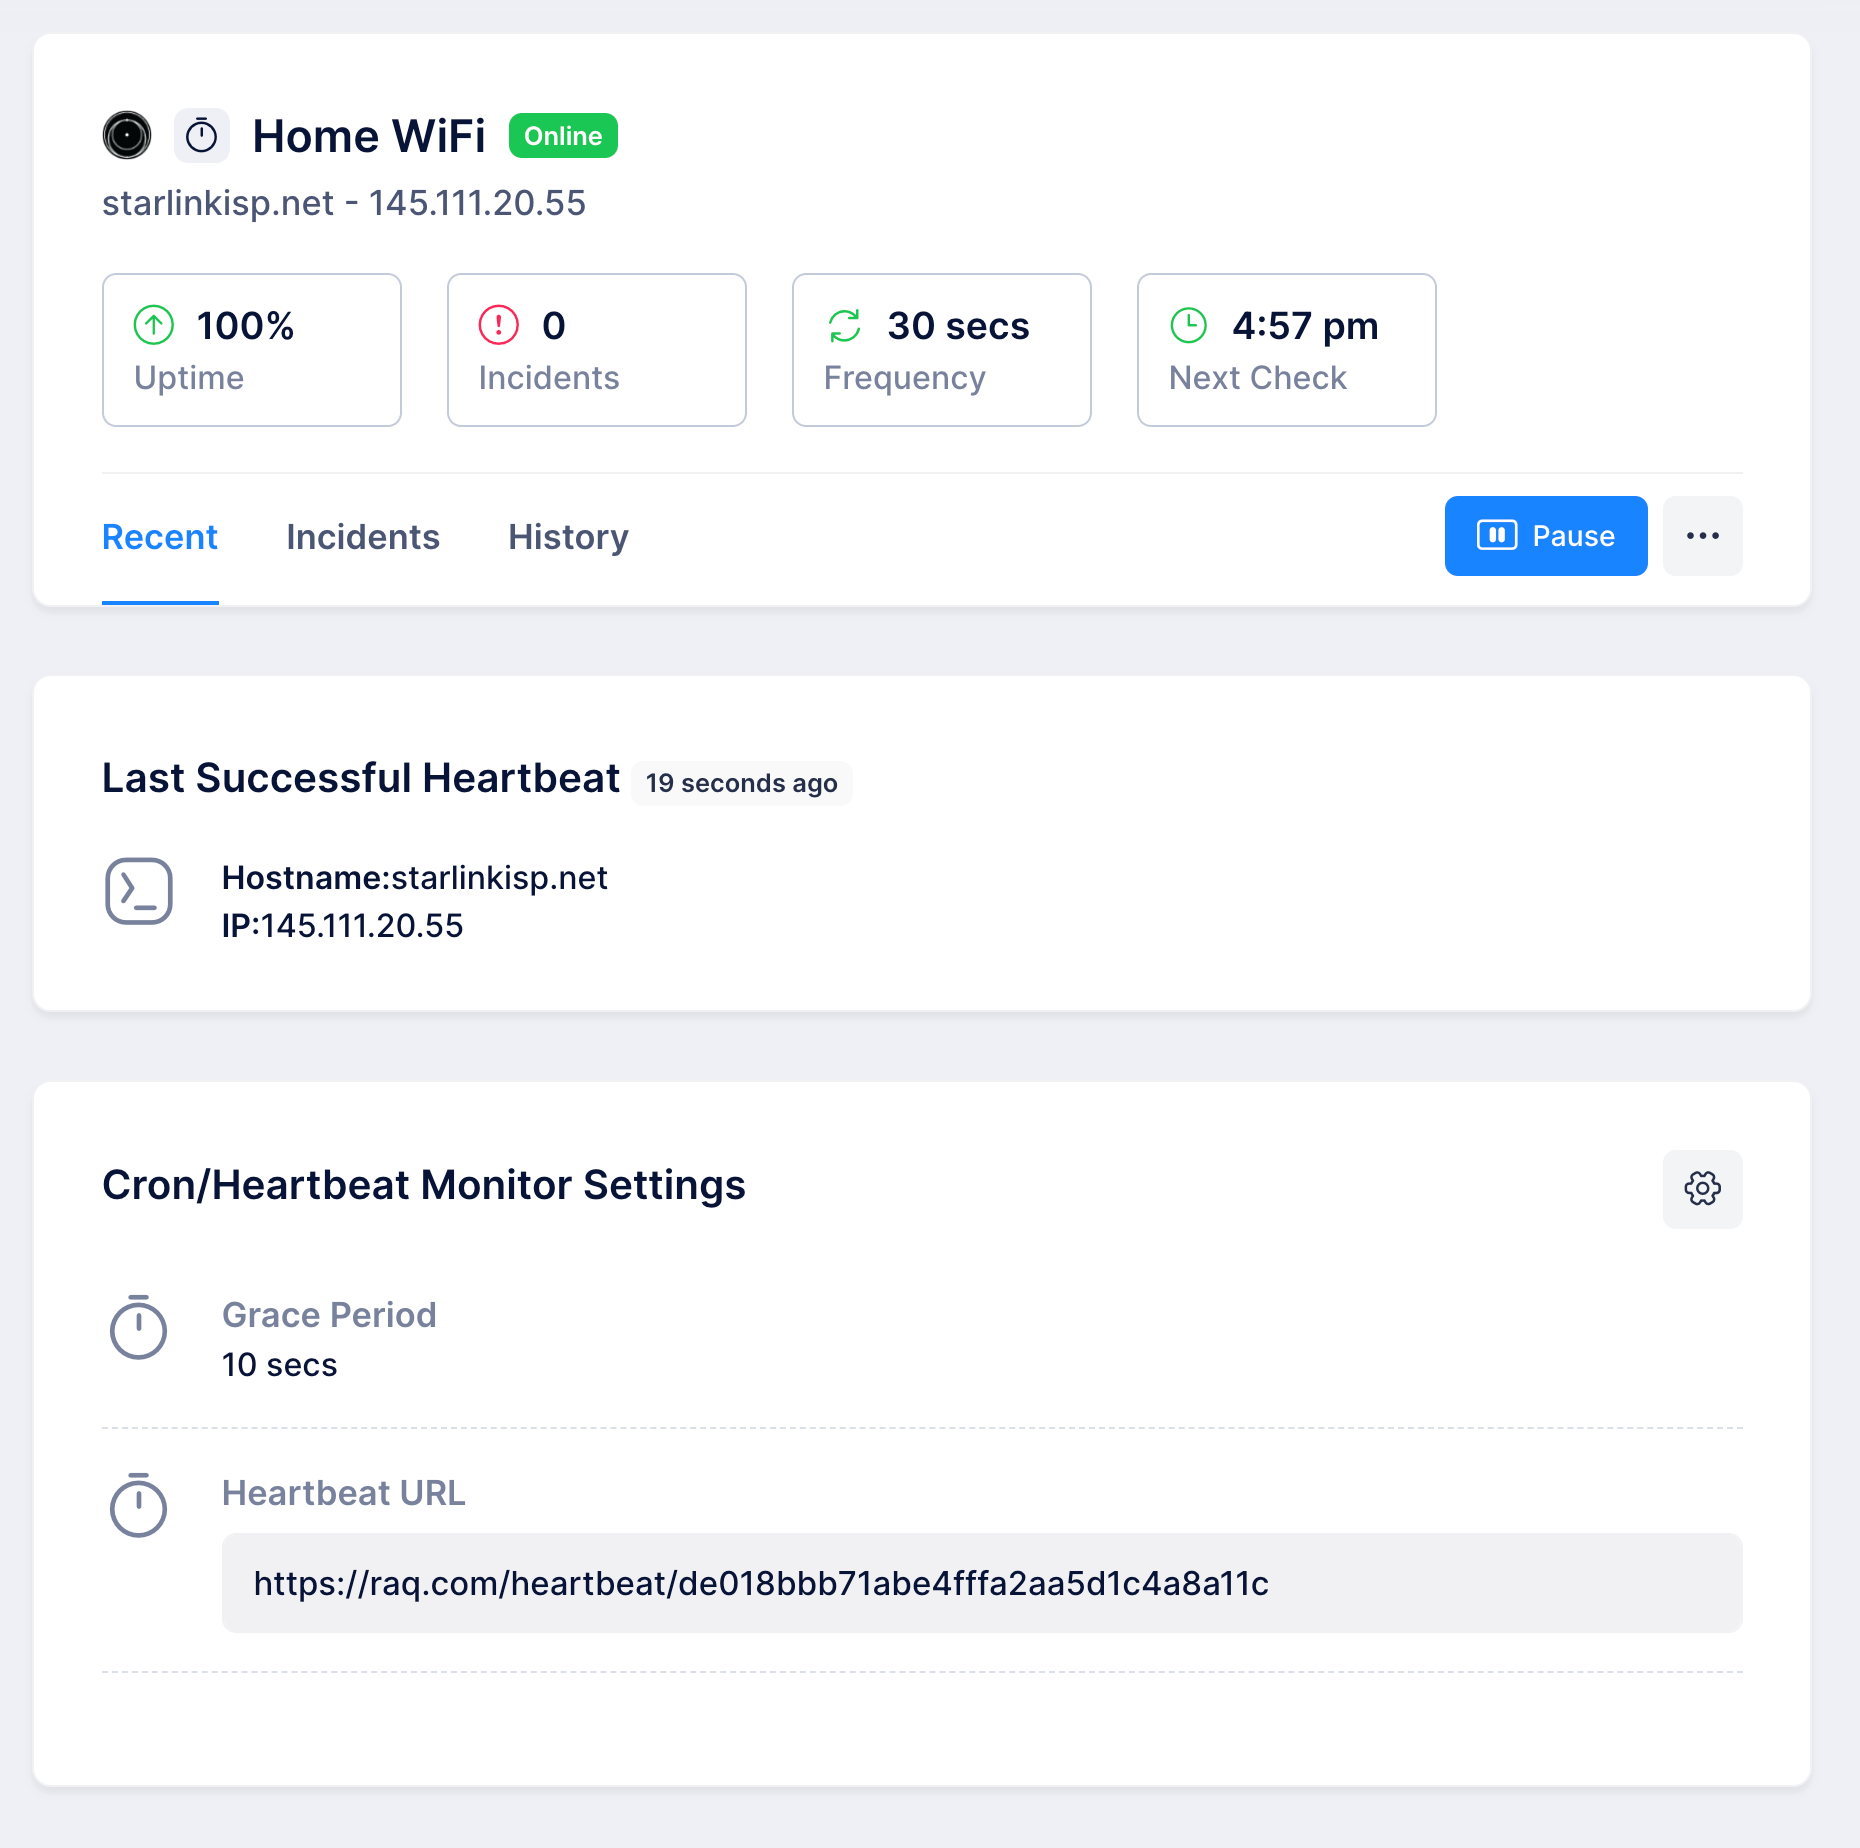Click the Heartbeat URL stopwatch icon
The width and height of the screenshot is (1860, 1848).
(x=139, y=1508)
